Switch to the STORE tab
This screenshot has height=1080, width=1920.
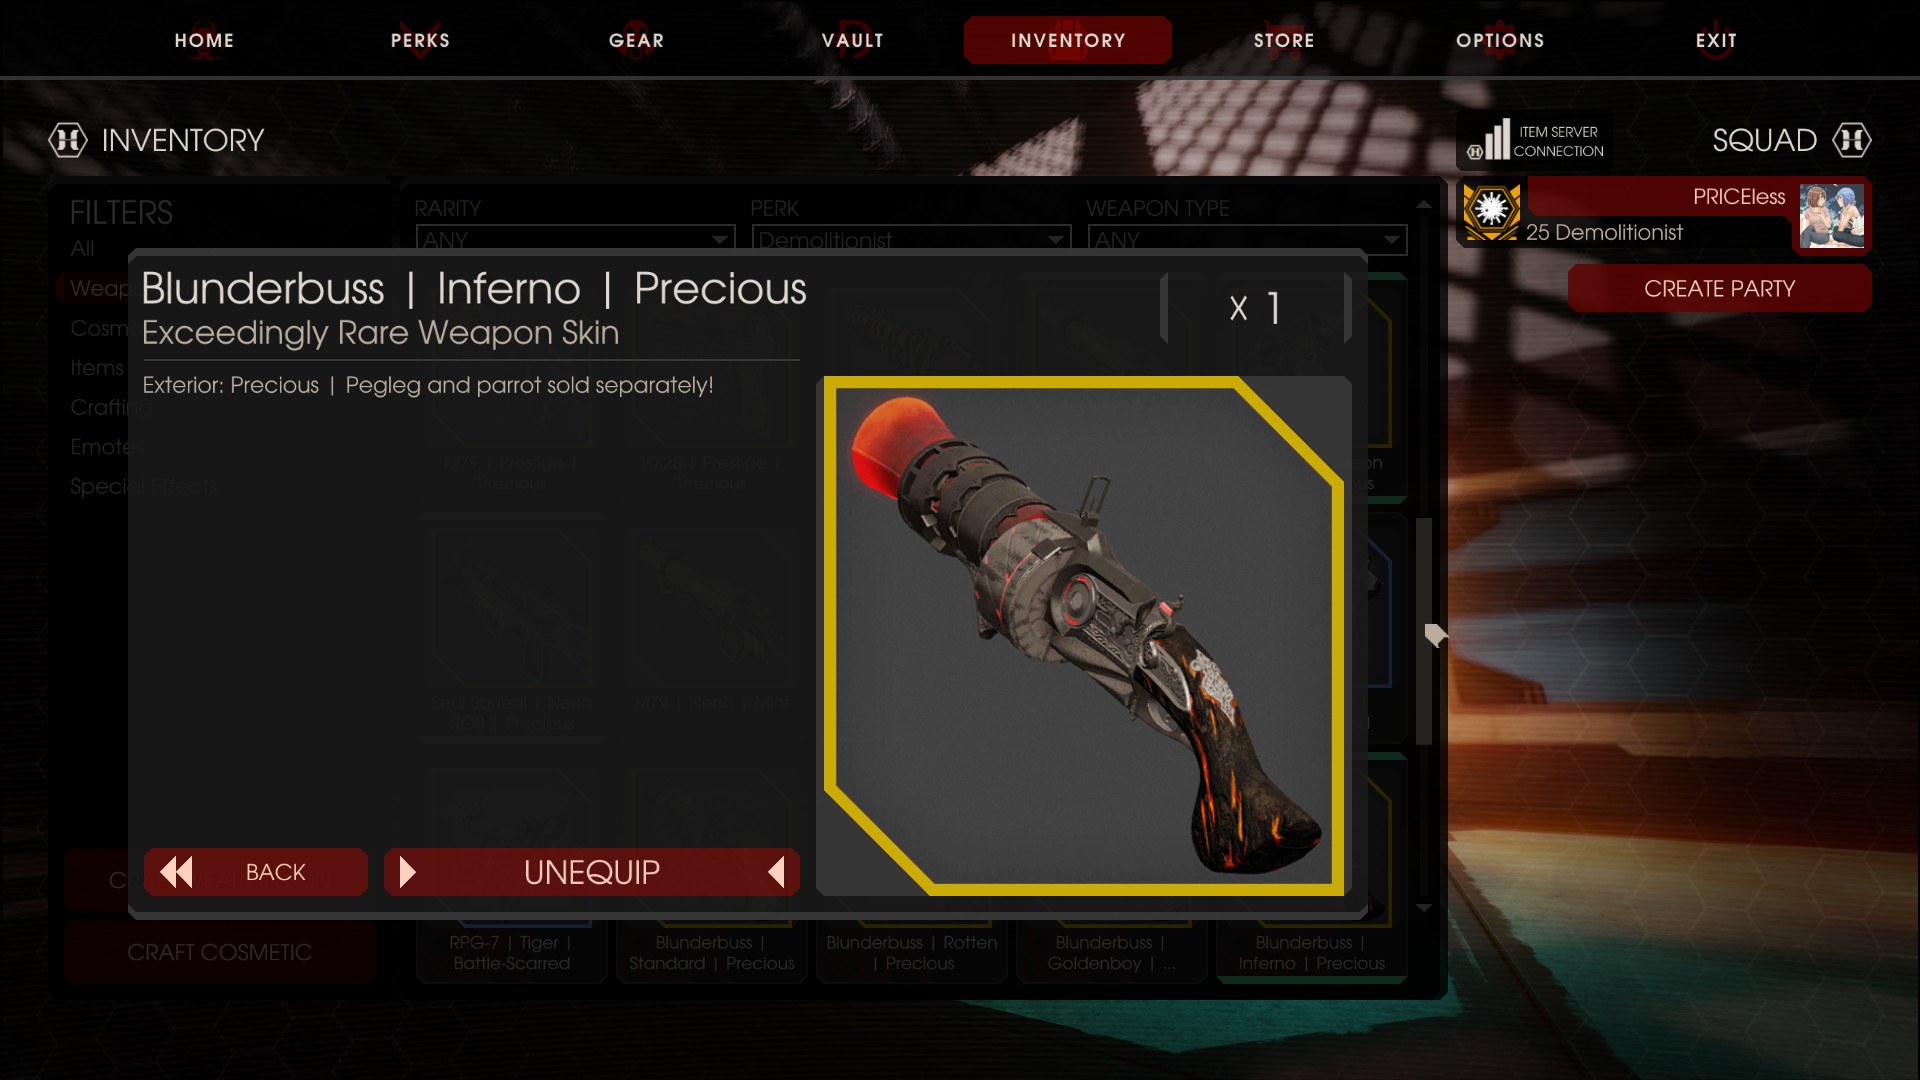[1284, 40]
